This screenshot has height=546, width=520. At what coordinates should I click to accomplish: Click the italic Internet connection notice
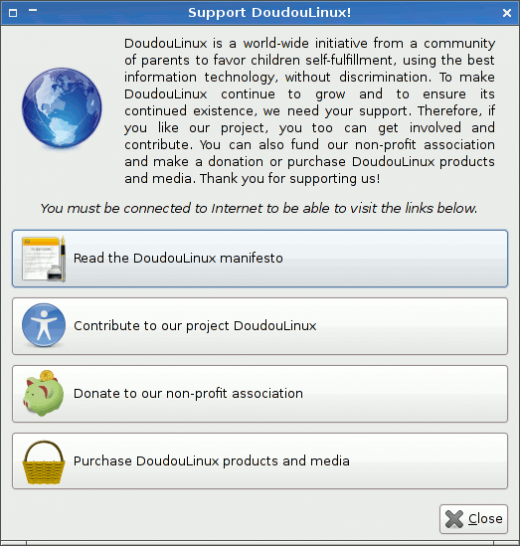(258, 208)
